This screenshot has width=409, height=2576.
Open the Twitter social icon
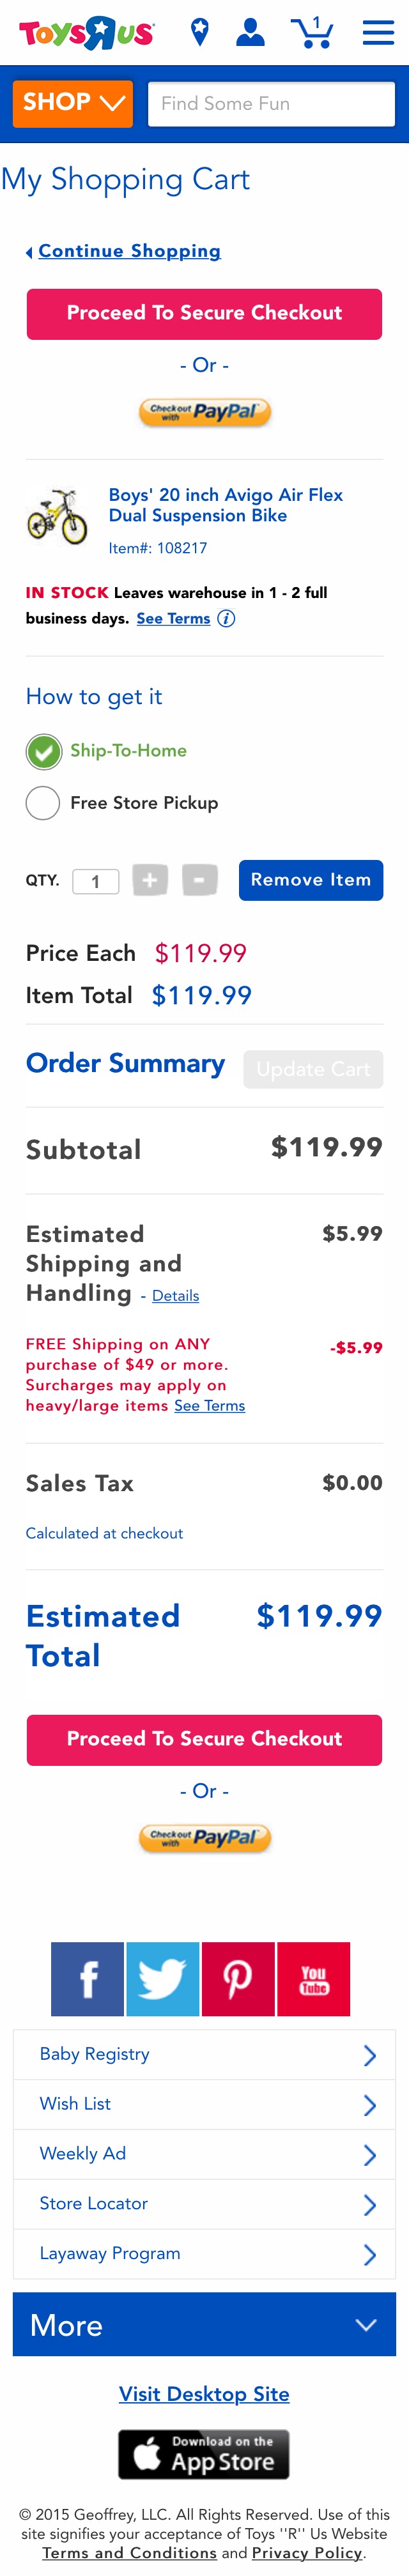coord(163,1977)
